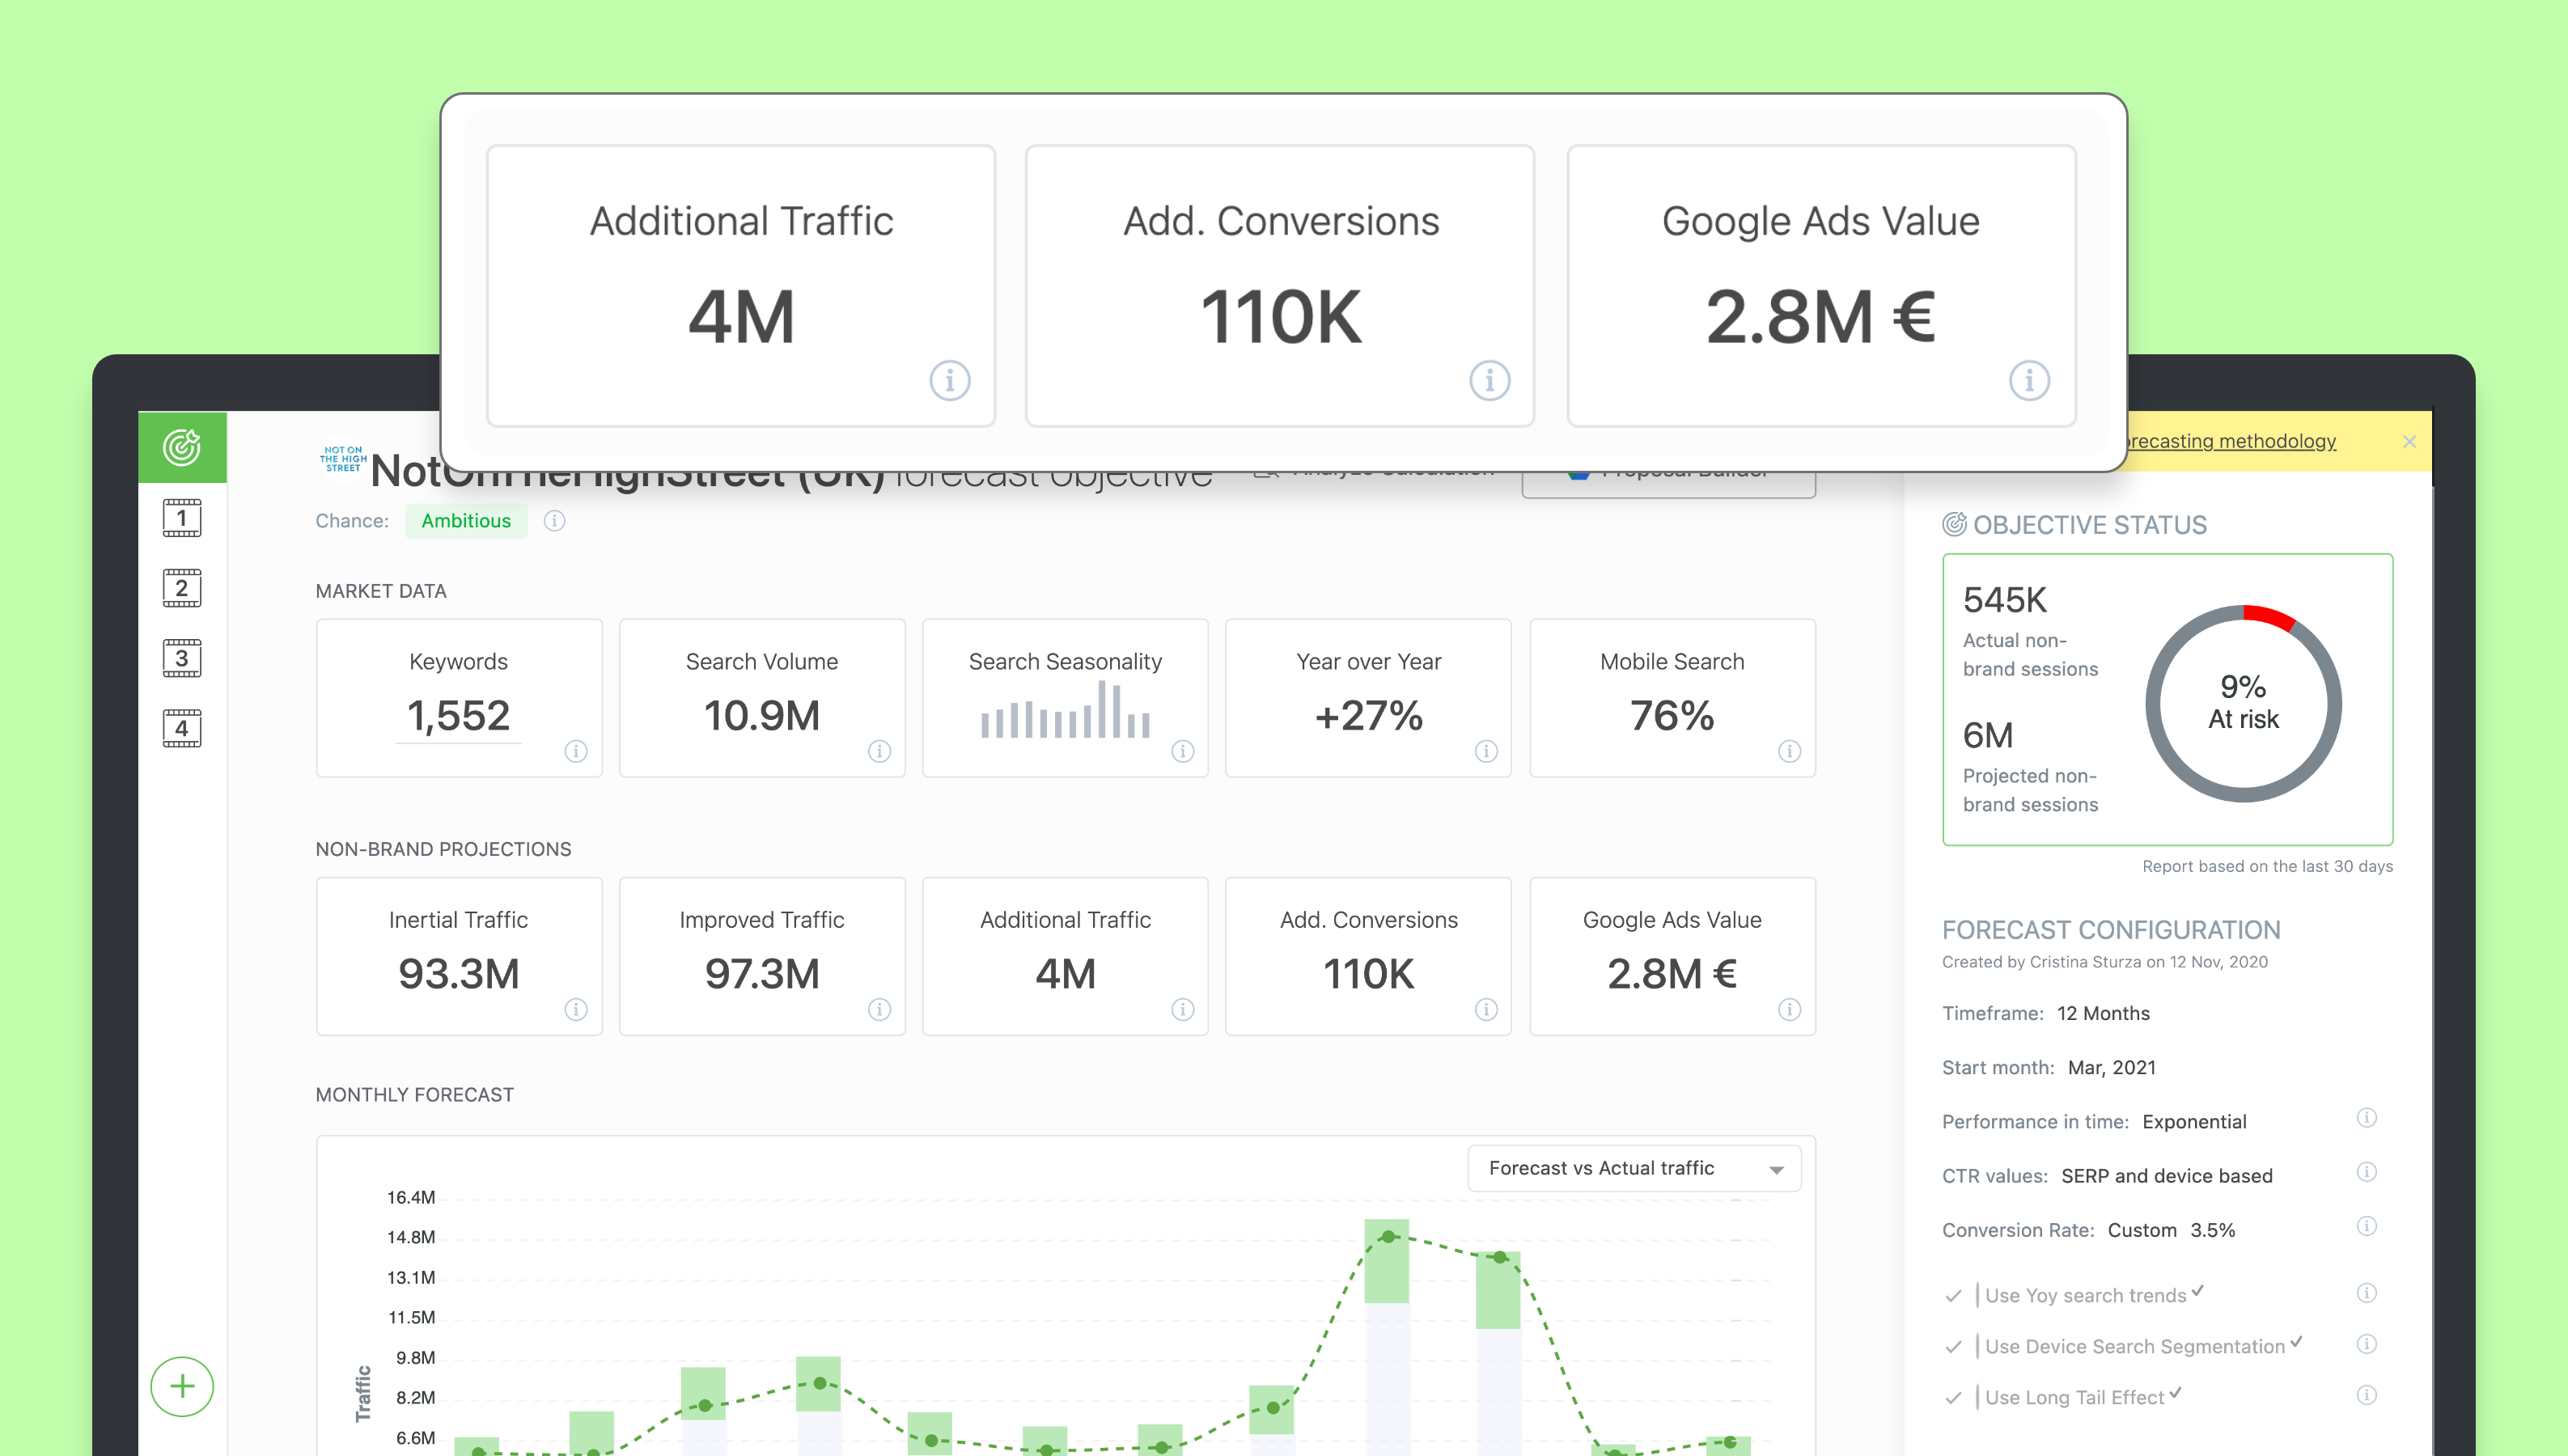Click info icon in dashboard Additional Traffic card

(1183, 1009)
